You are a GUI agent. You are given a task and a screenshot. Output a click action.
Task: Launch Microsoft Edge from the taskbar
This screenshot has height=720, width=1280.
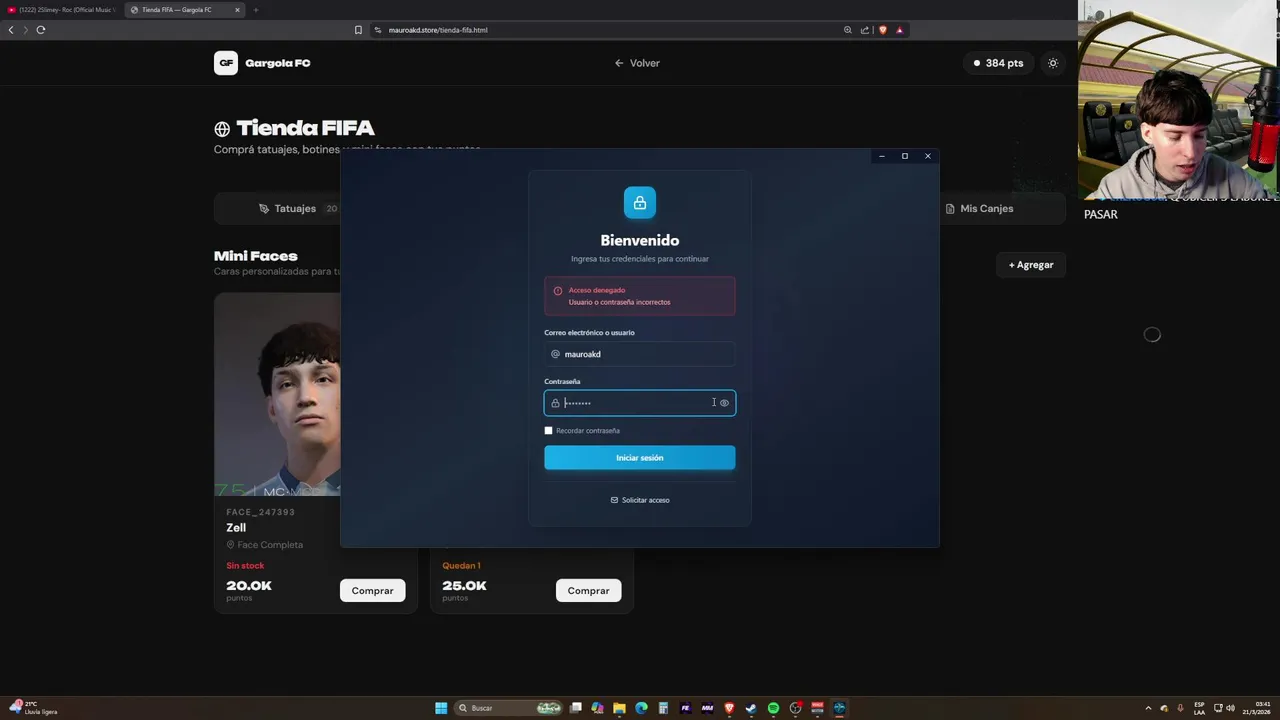641,708
